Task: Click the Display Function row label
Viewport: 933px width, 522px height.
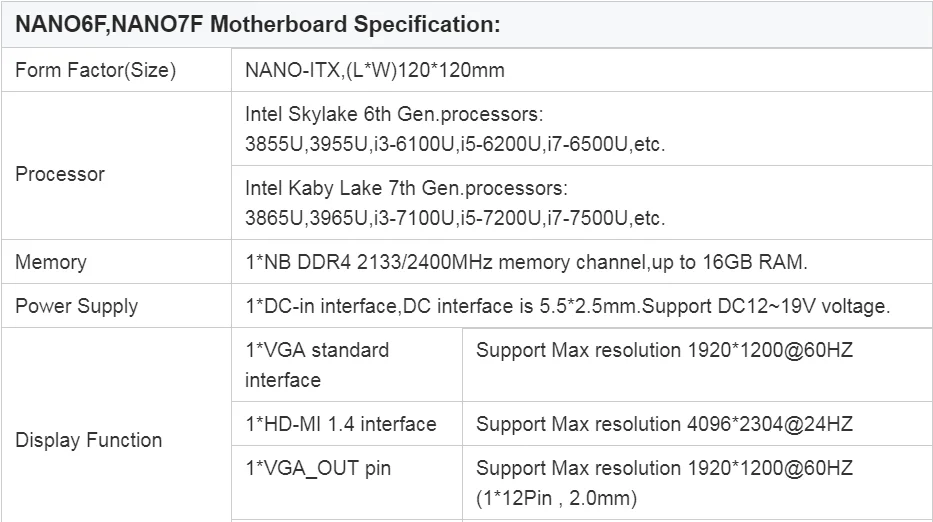Action: coord(89,440)
